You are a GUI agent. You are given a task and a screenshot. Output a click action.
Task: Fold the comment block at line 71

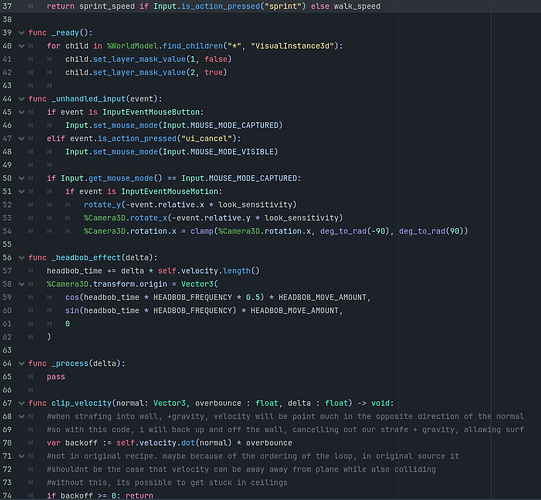tap(21, 456)
